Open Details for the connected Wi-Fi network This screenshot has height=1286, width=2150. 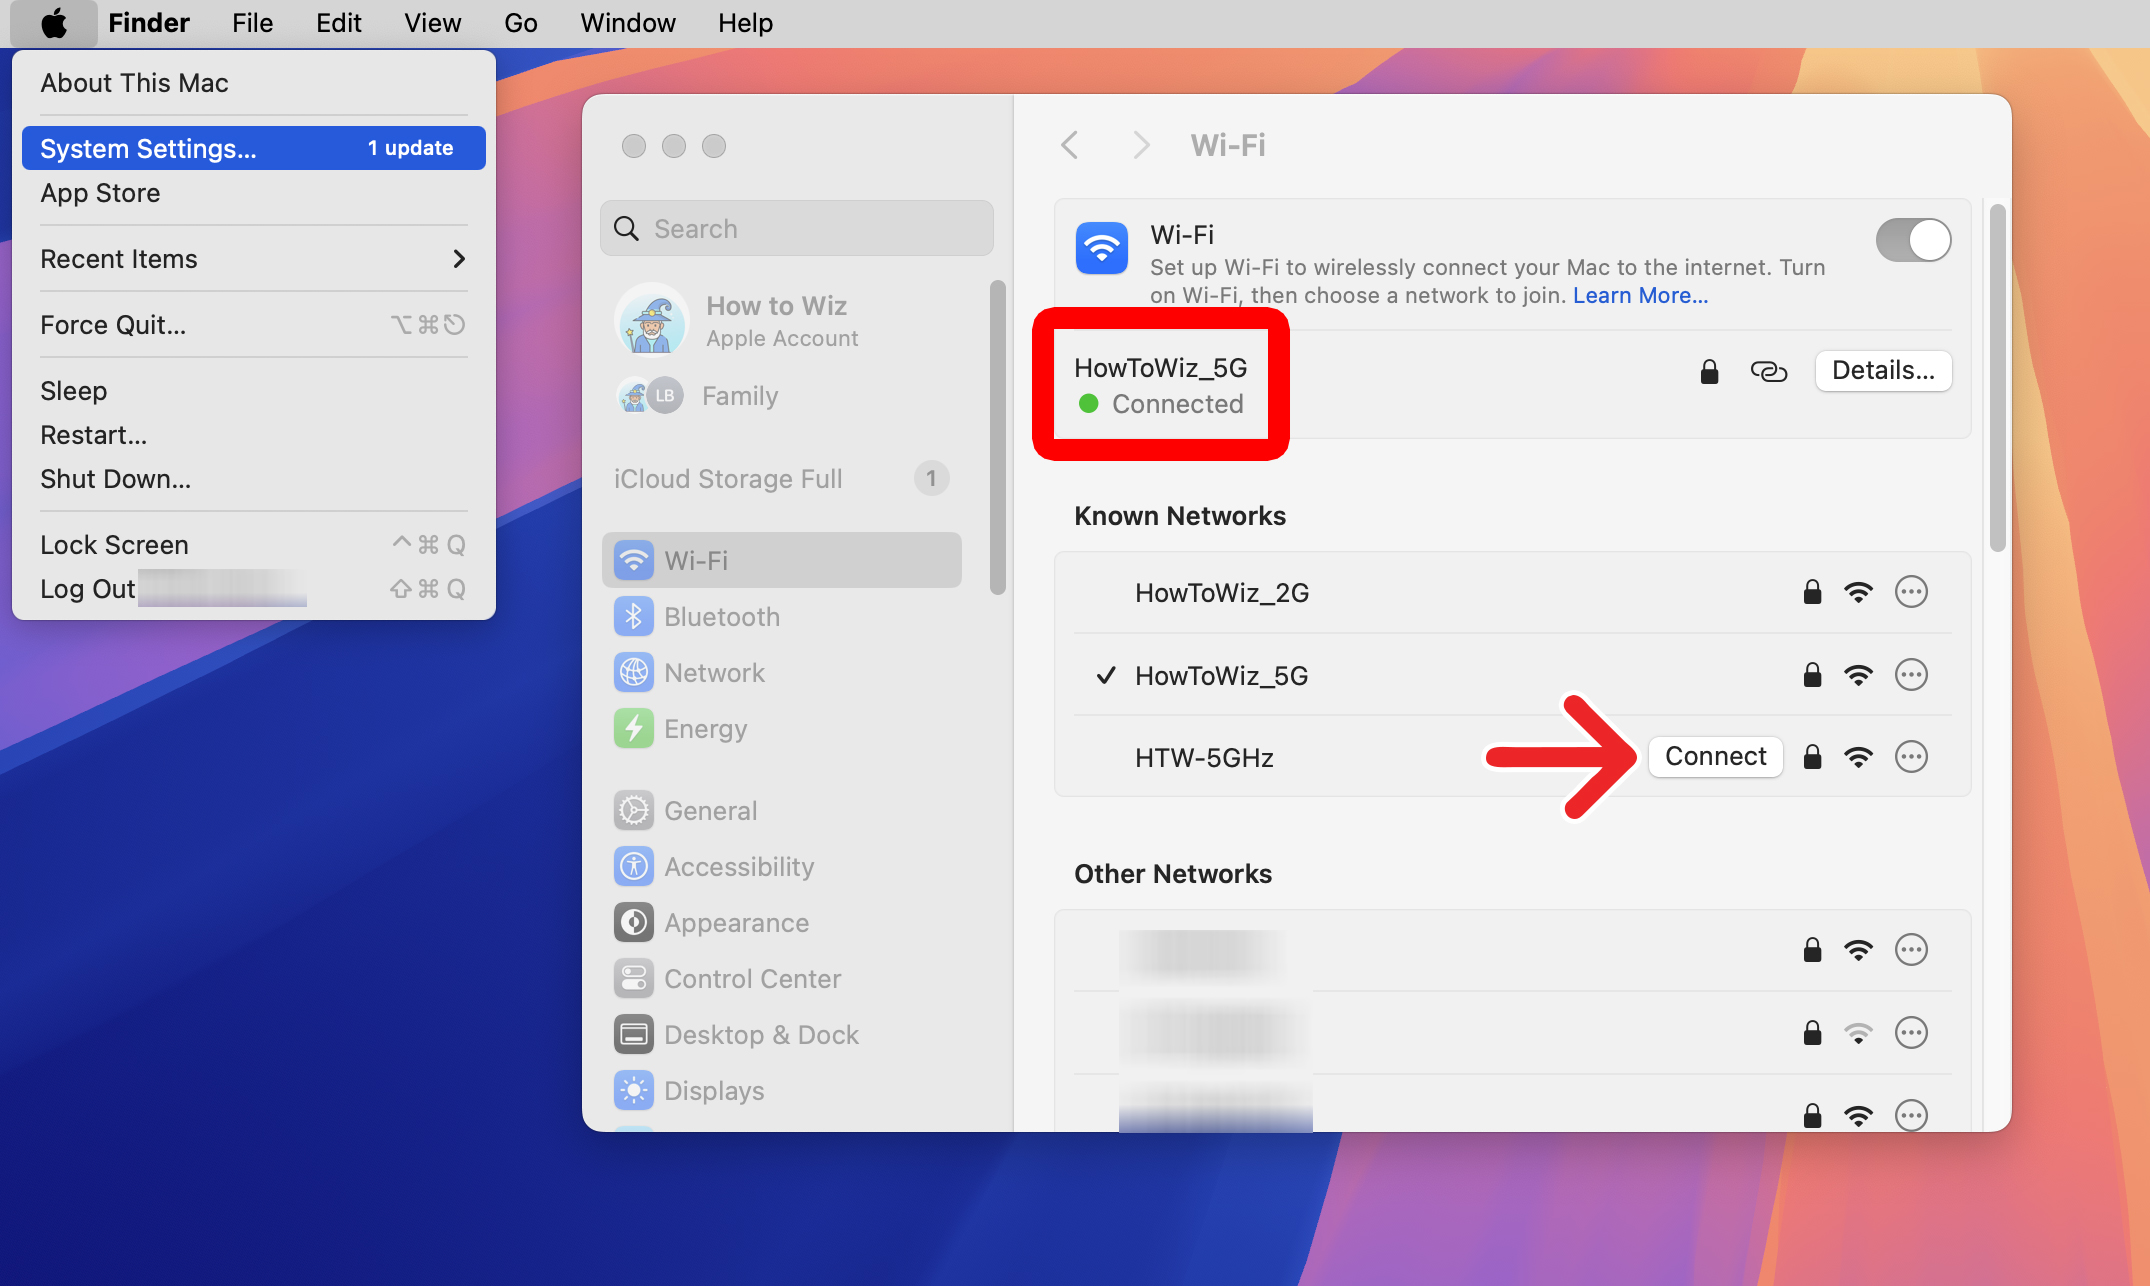[x=1883, y=370]
